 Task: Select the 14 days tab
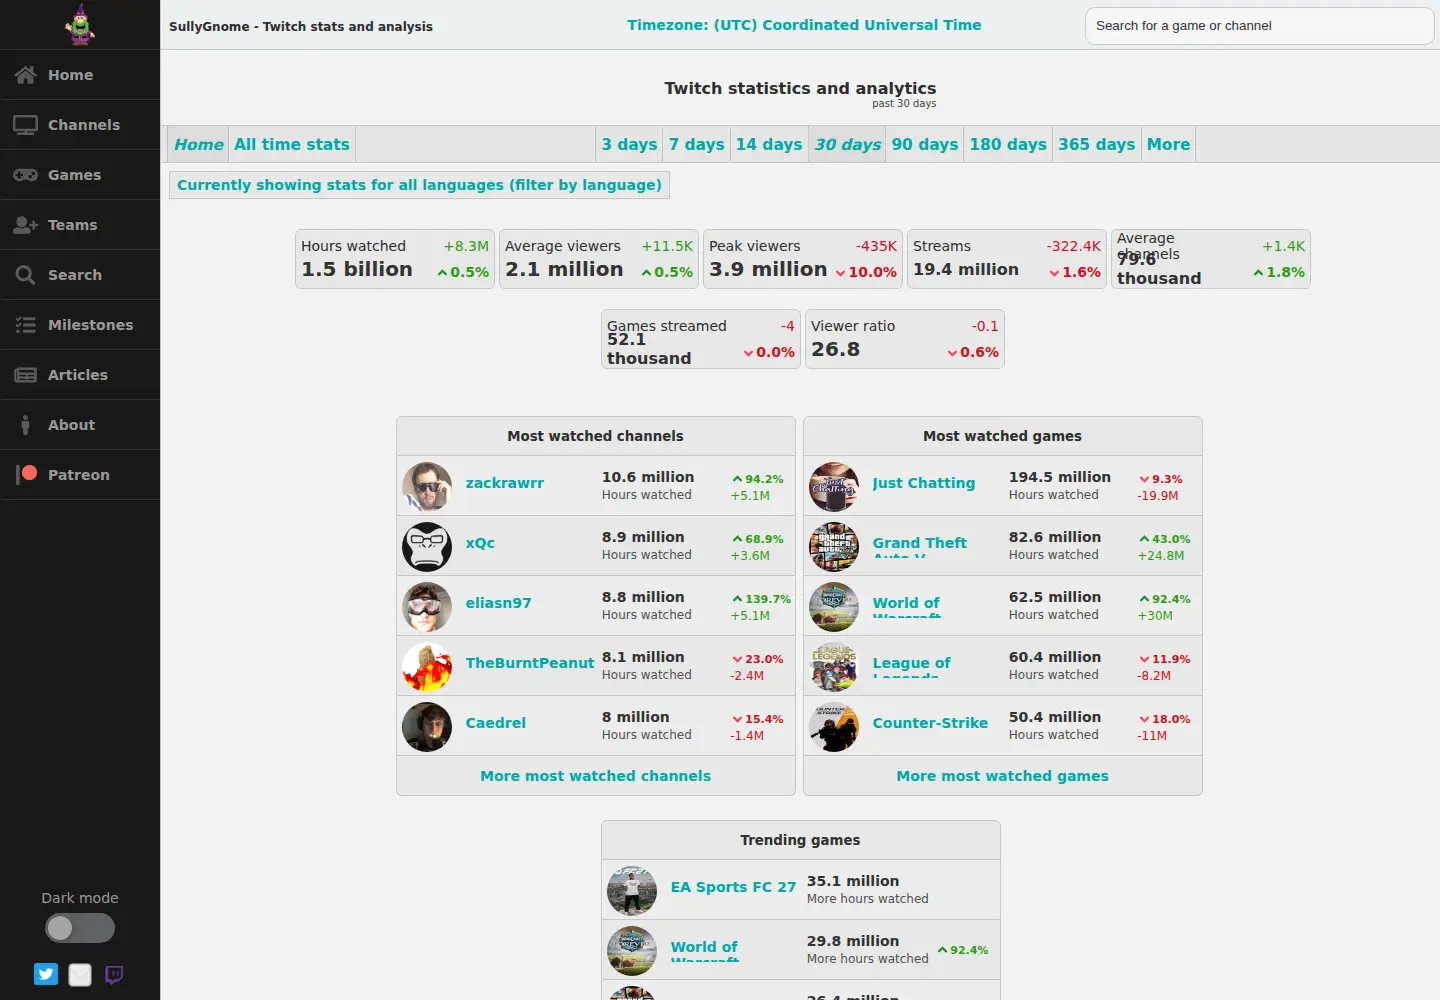point(769,144)
